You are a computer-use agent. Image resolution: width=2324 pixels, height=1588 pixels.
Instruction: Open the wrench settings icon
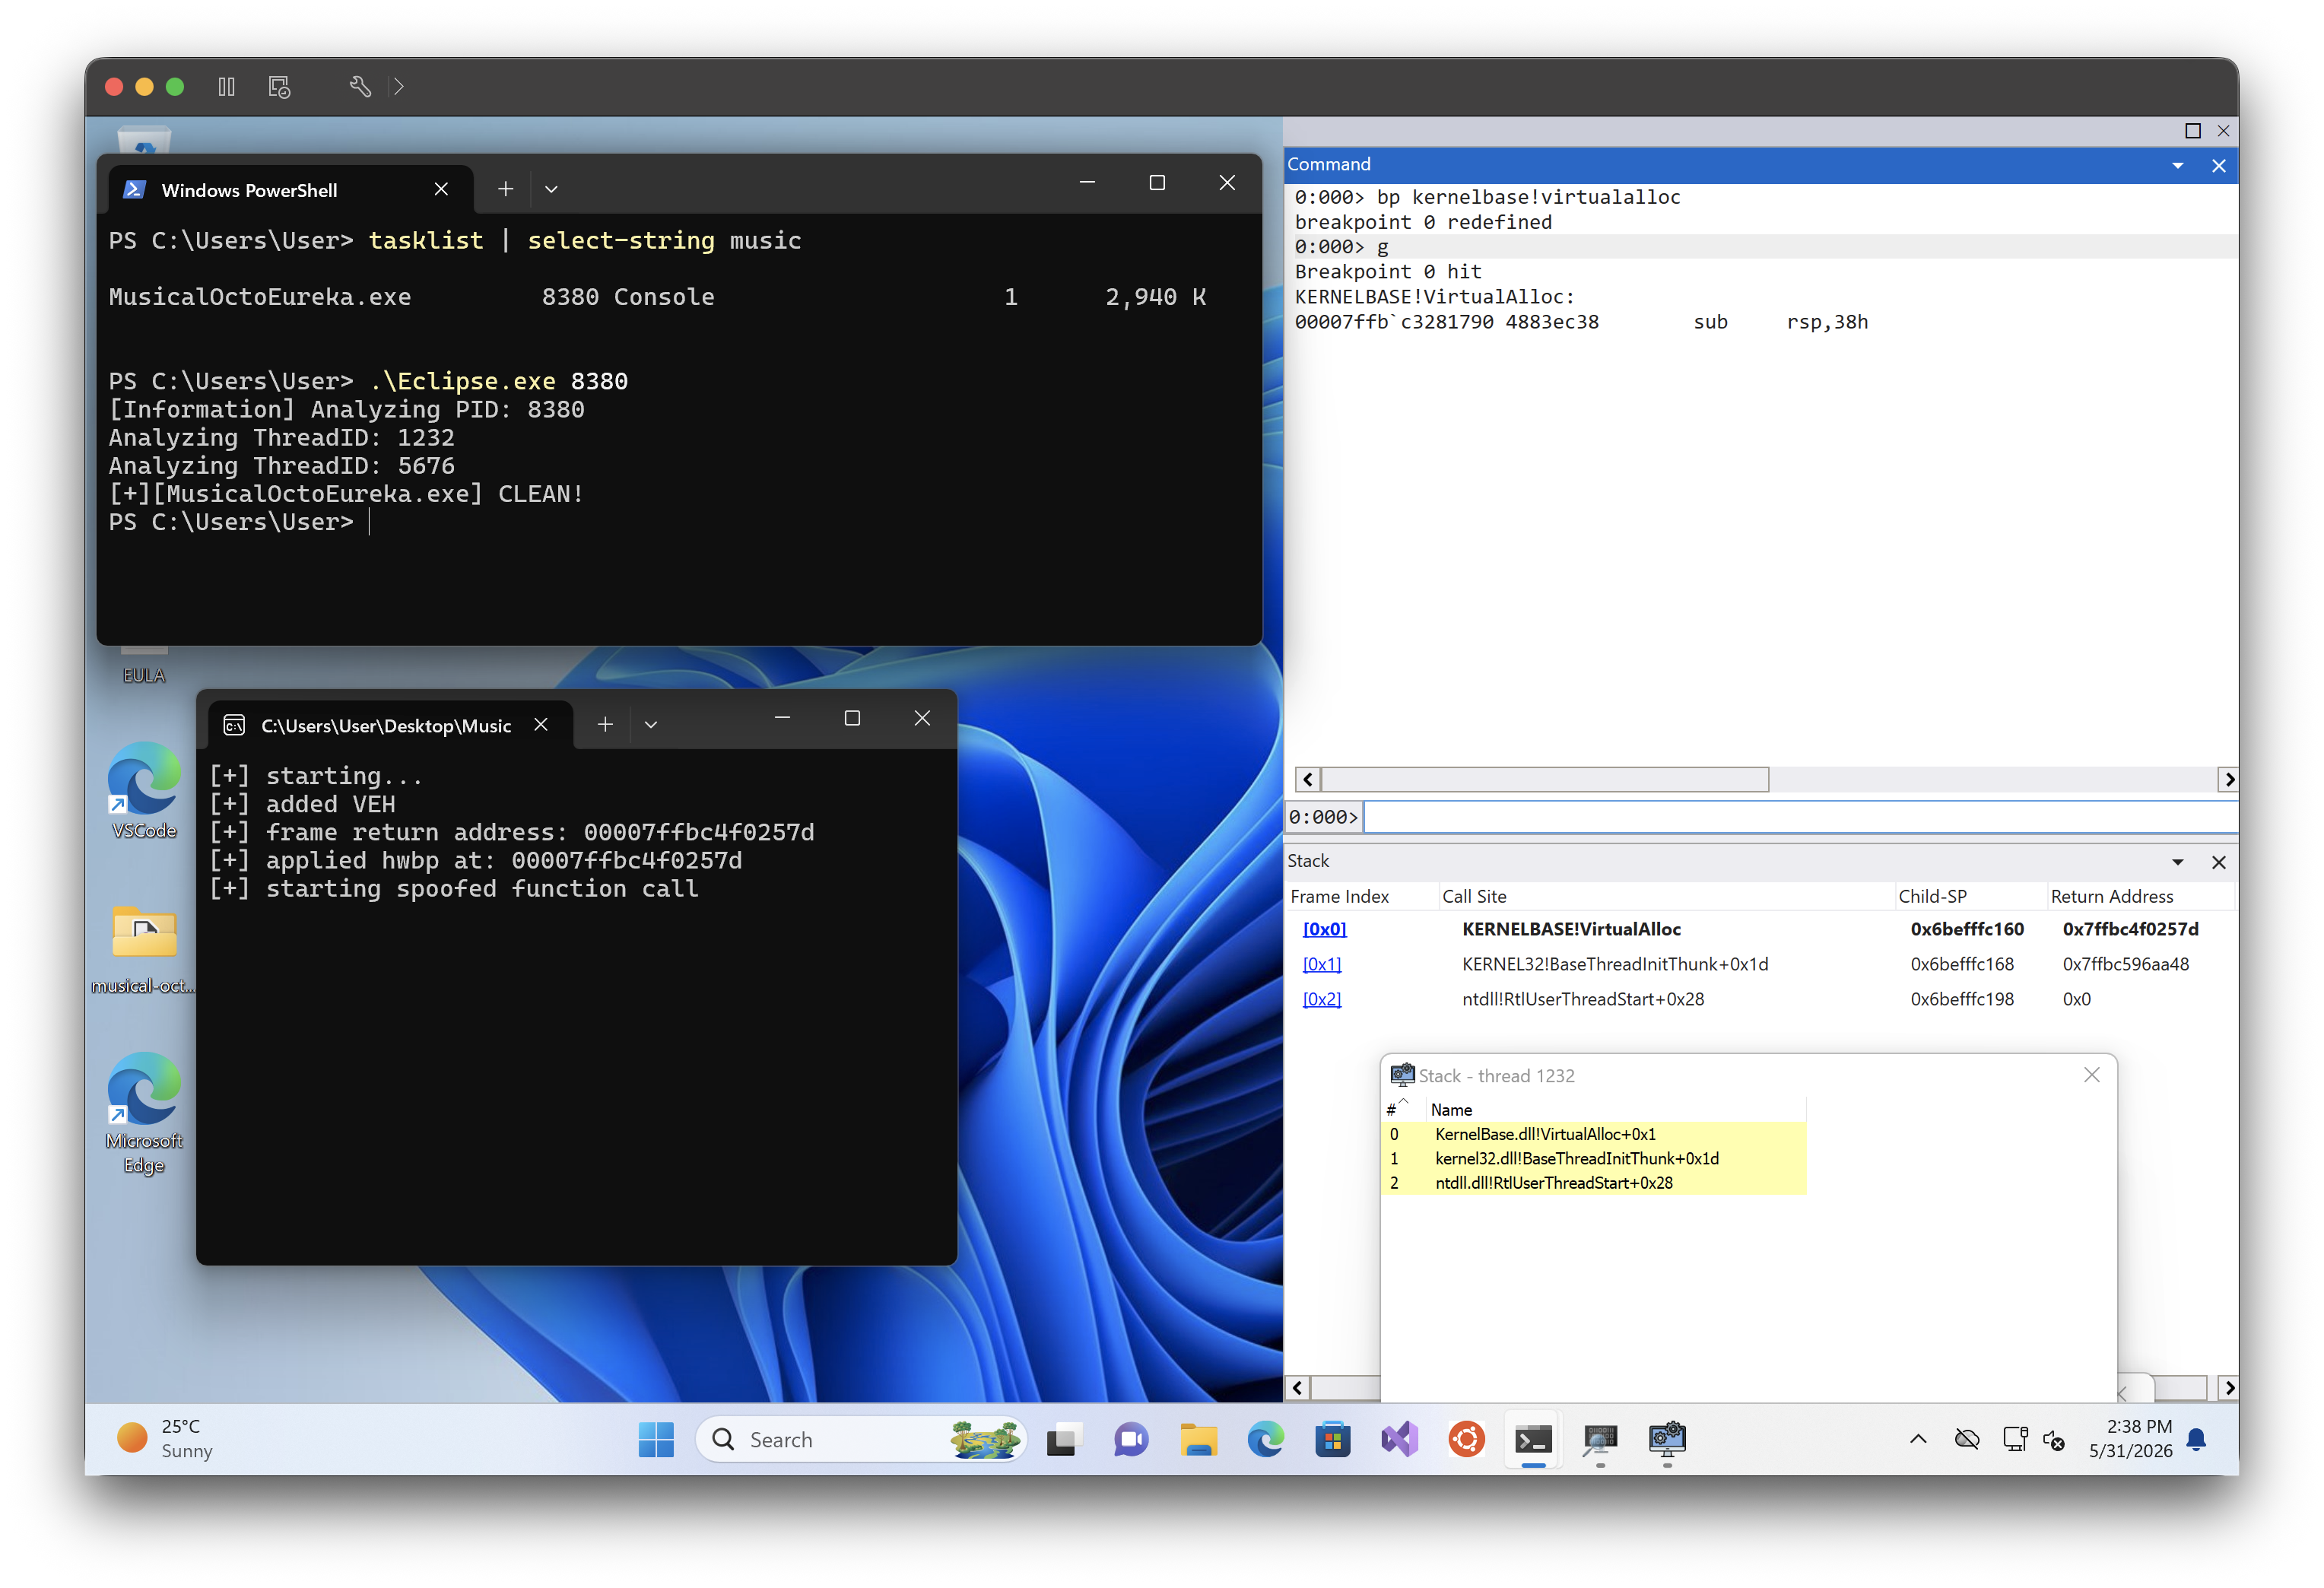[x=359, y=87]
